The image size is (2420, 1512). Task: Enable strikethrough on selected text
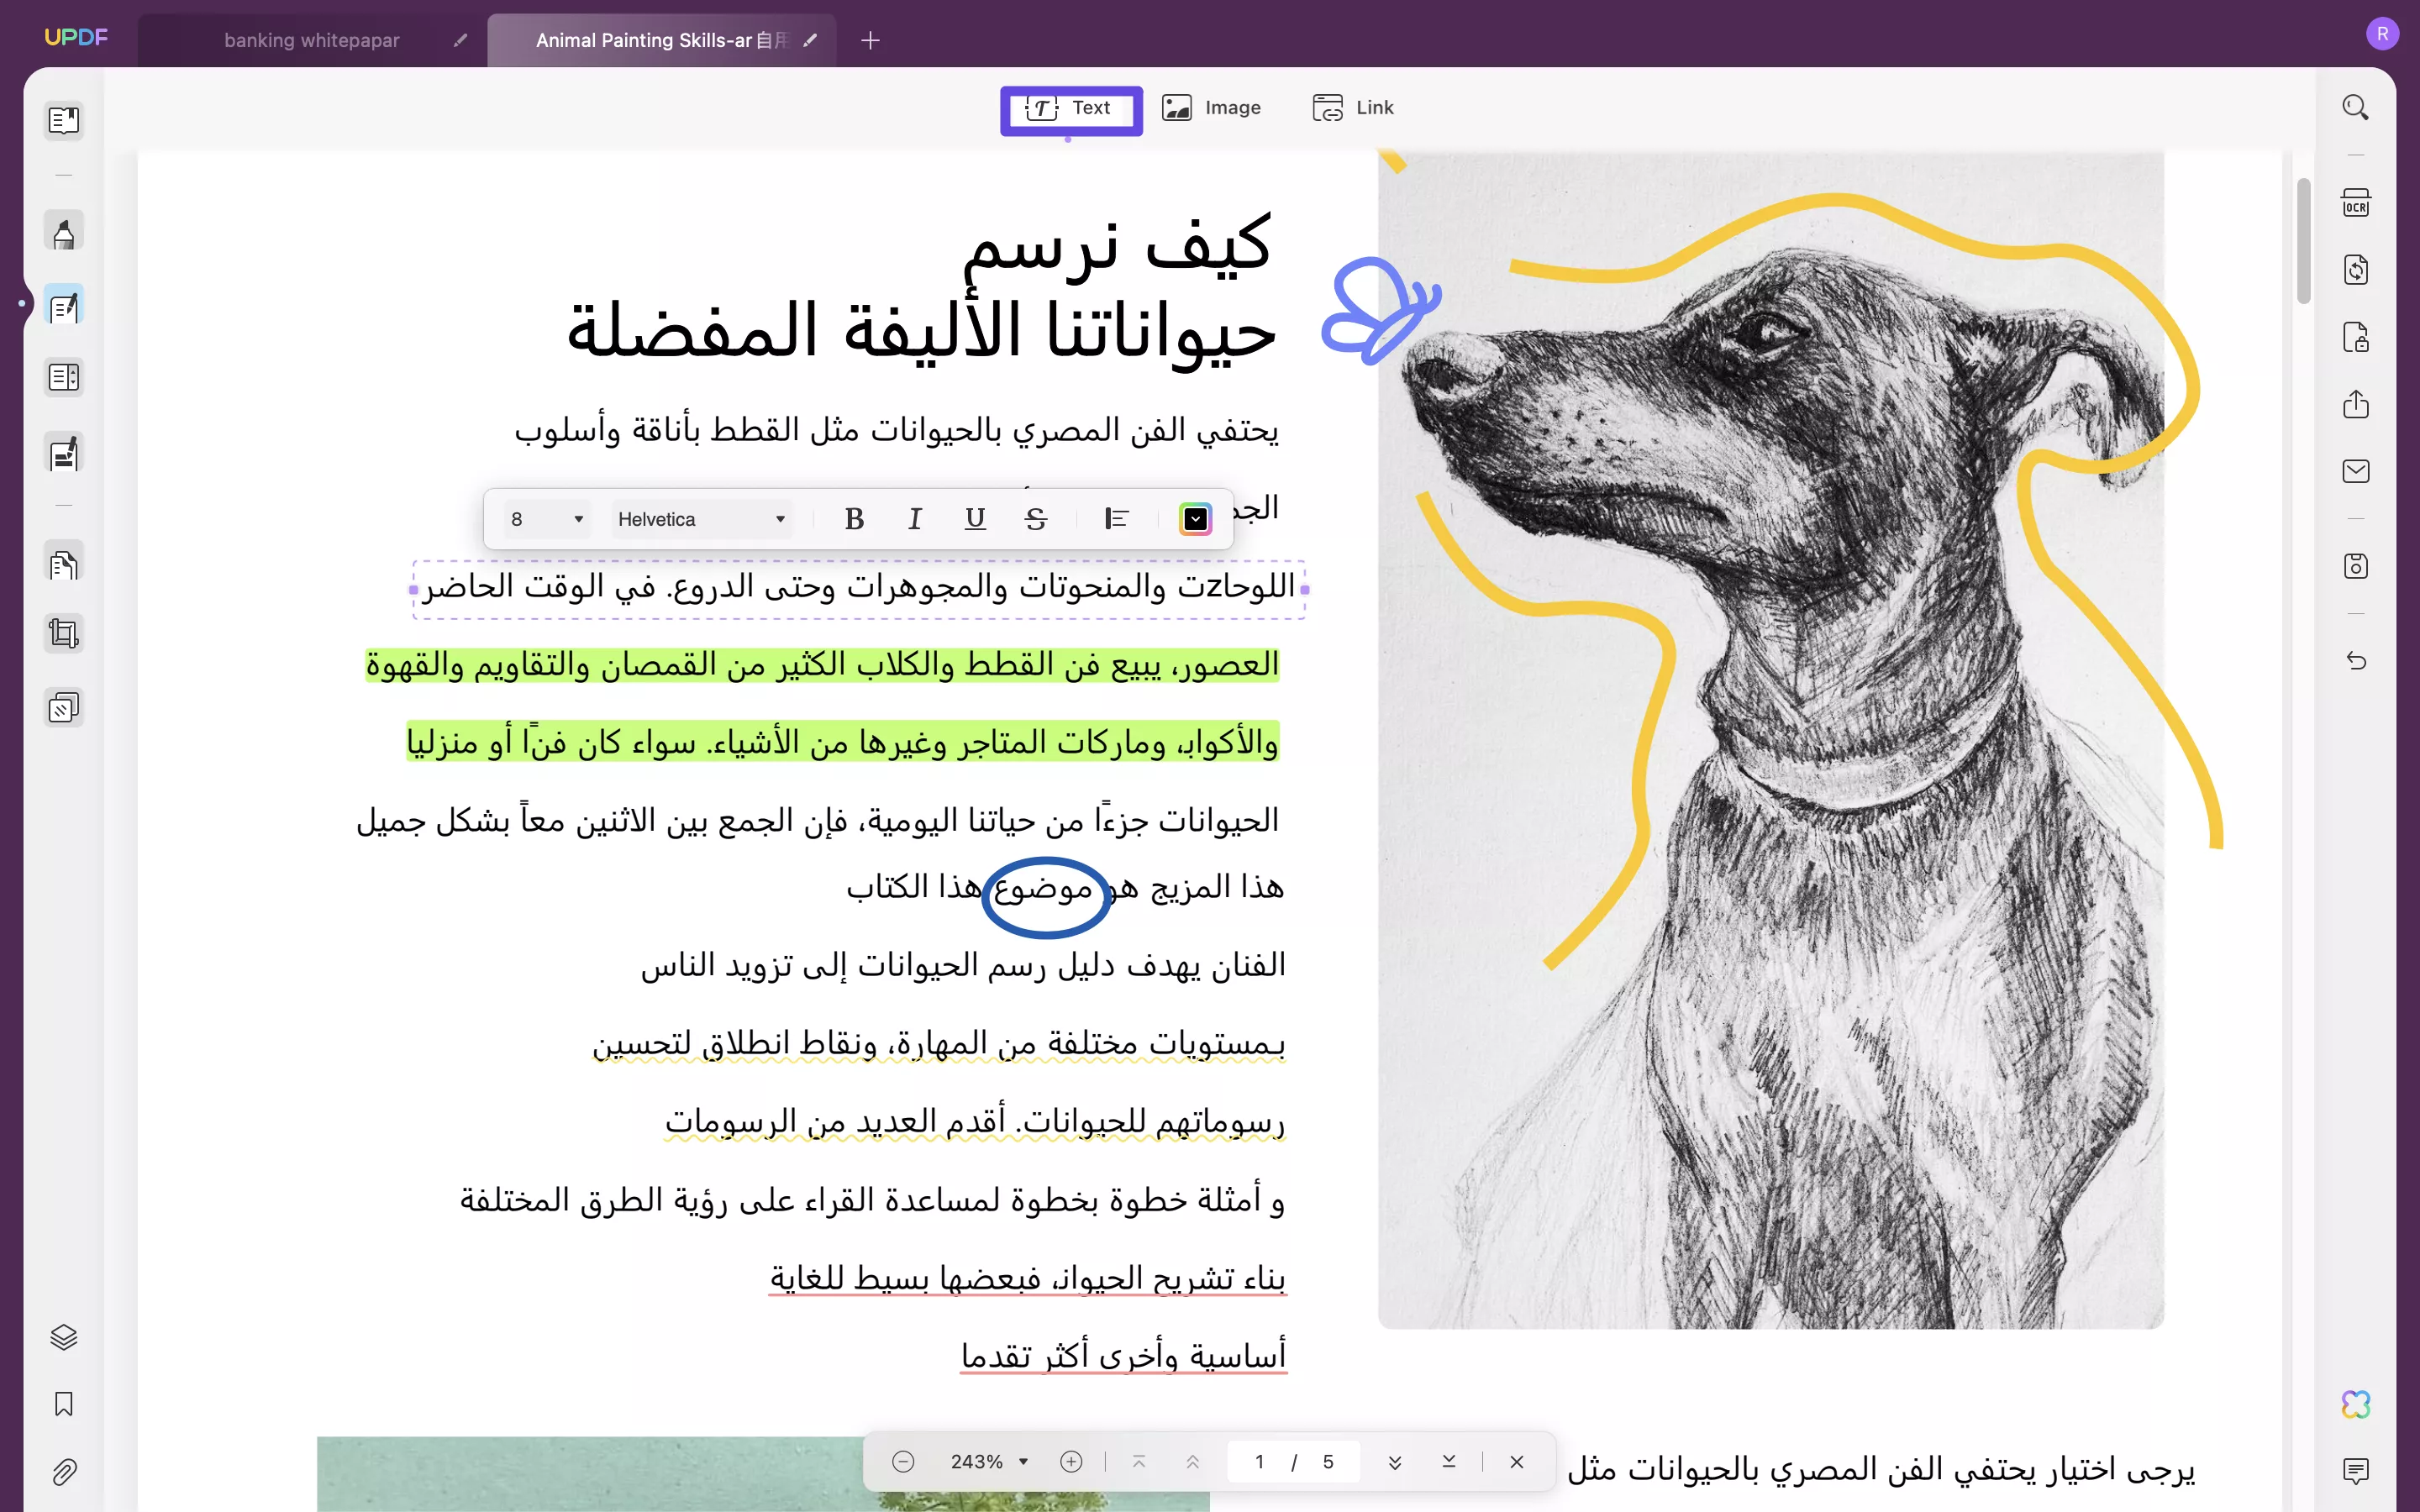(x=1036, y=518)
